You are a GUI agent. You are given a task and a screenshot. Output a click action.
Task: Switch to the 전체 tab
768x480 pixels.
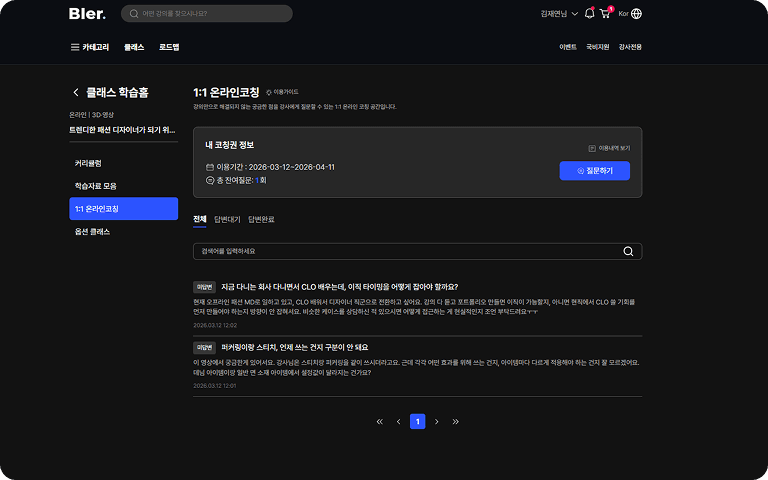(x=200, y=219)
